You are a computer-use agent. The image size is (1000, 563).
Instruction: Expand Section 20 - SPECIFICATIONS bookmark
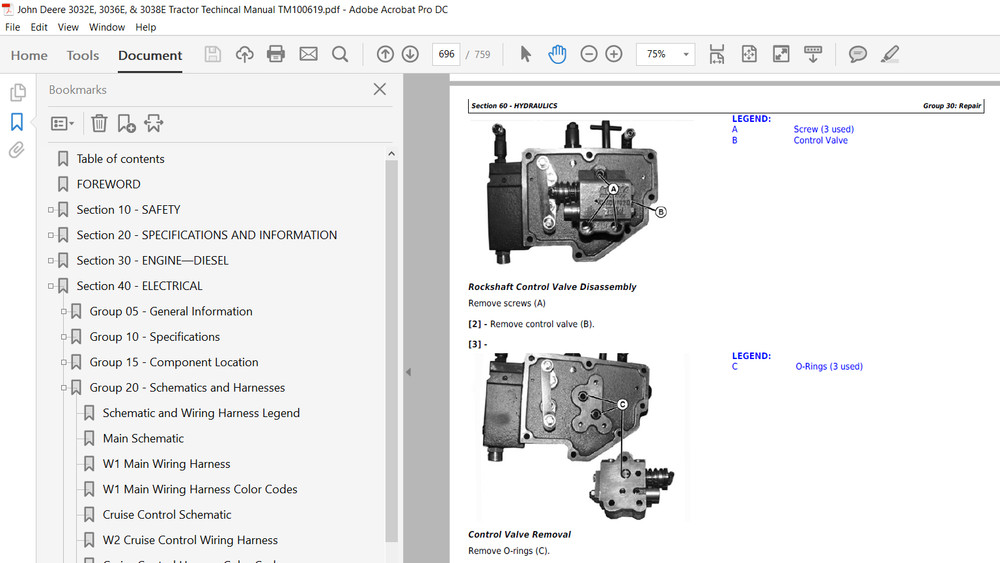click(51, 235)
